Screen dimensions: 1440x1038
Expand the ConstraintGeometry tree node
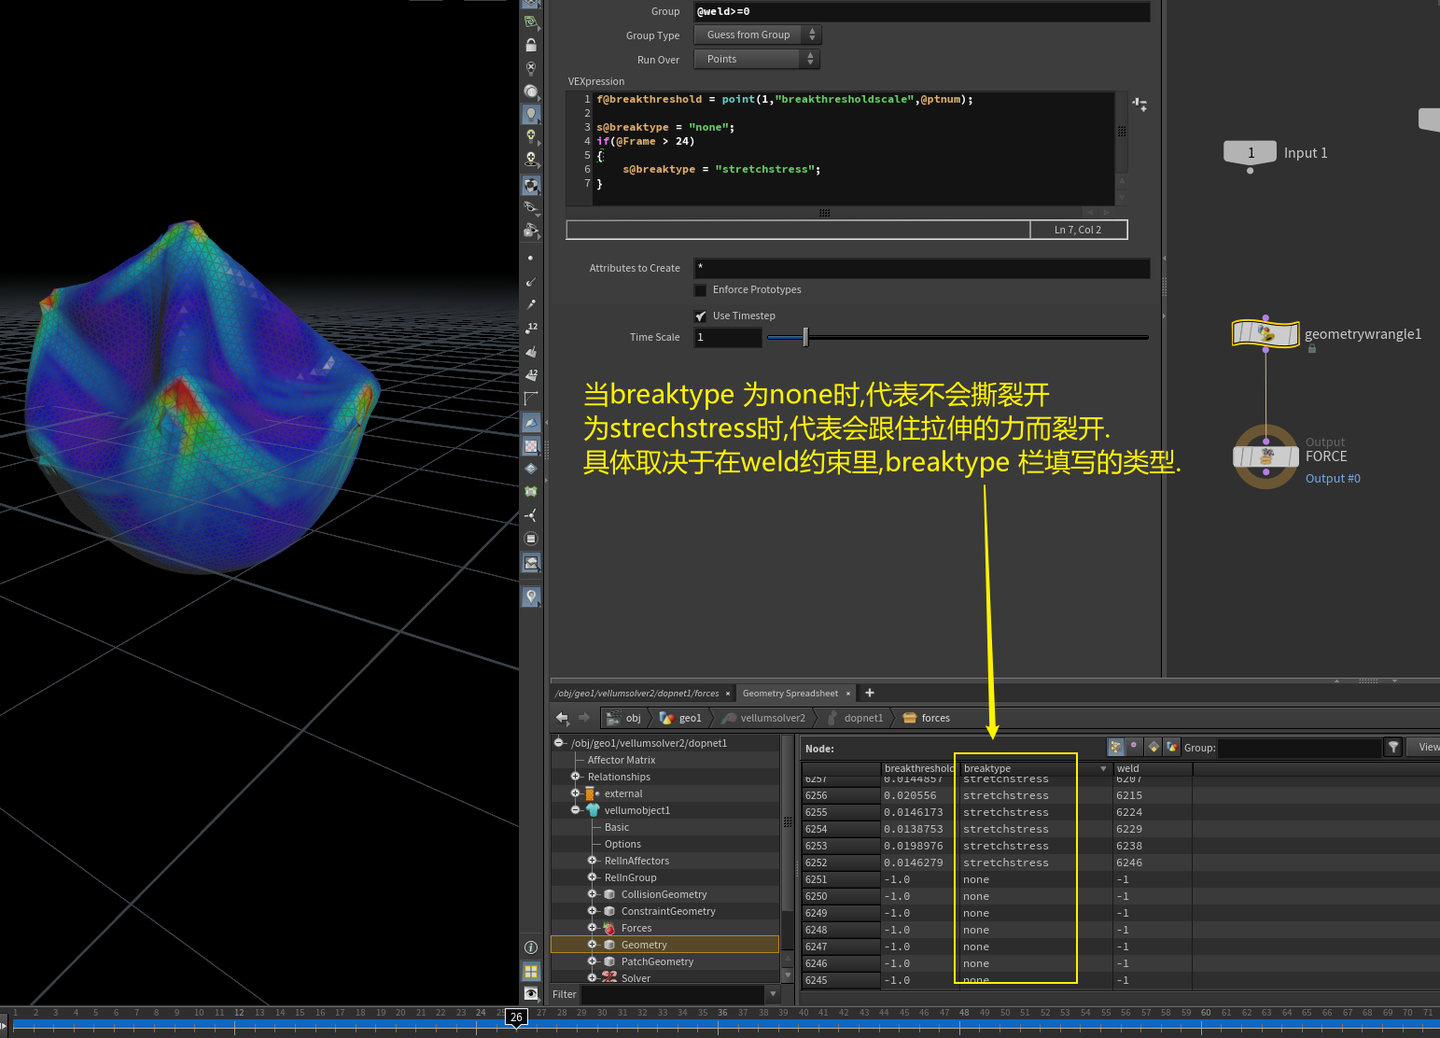(x=592, y=911)
